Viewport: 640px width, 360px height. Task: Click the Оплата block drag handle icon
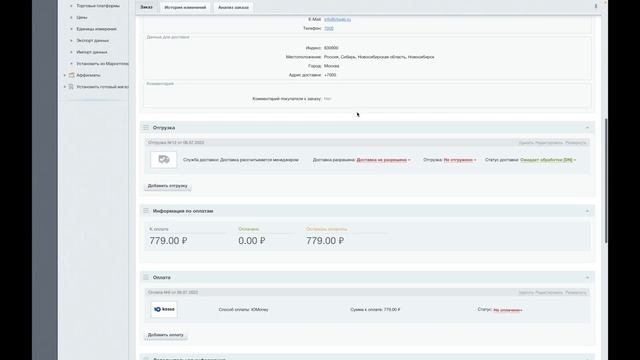coord(146,277)
